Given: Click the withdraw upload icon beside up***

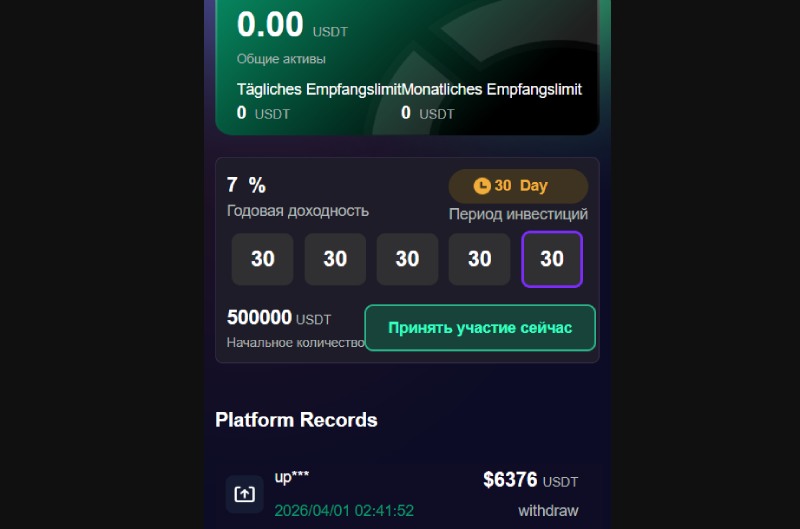Looking at the screenshot, I should click(x=244, y=494).
